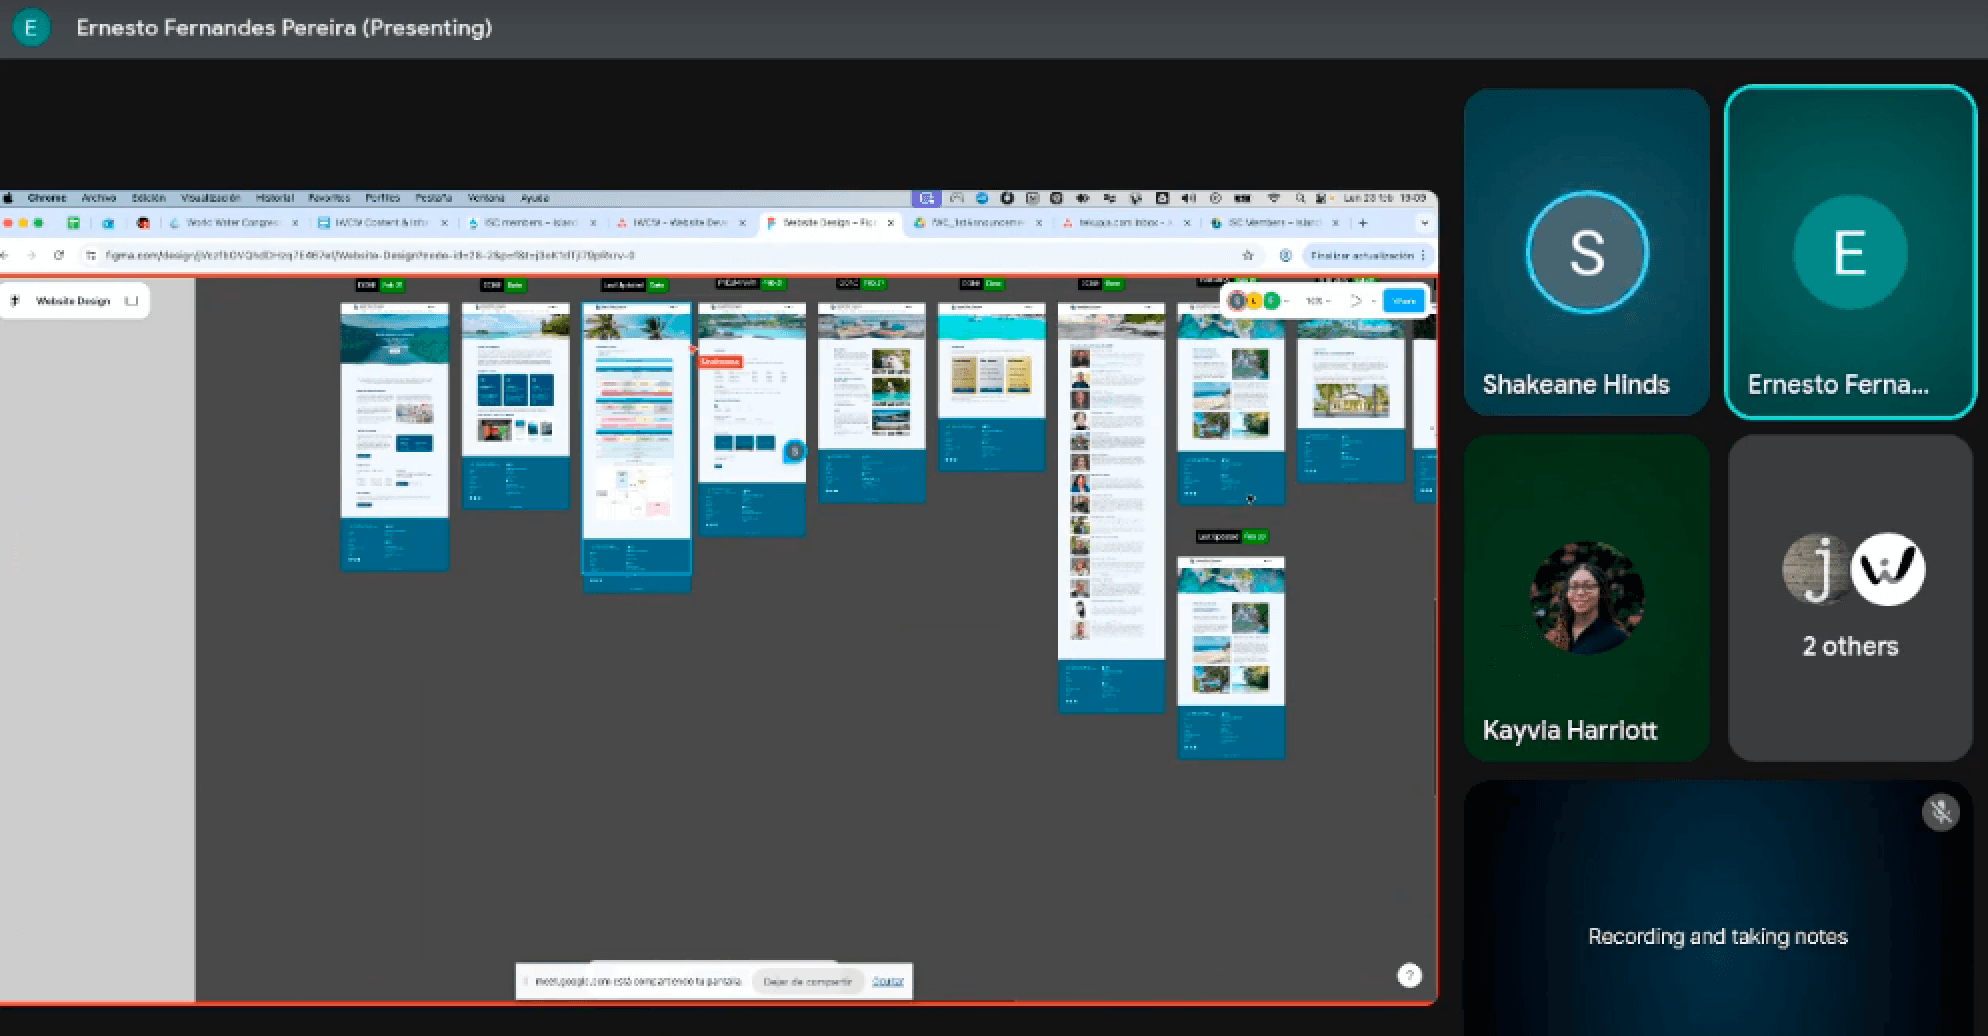Select the highlighted frame labeled 'Last Updated'
Viewport: 1988px width, 1036px height.
click(637, 439)
